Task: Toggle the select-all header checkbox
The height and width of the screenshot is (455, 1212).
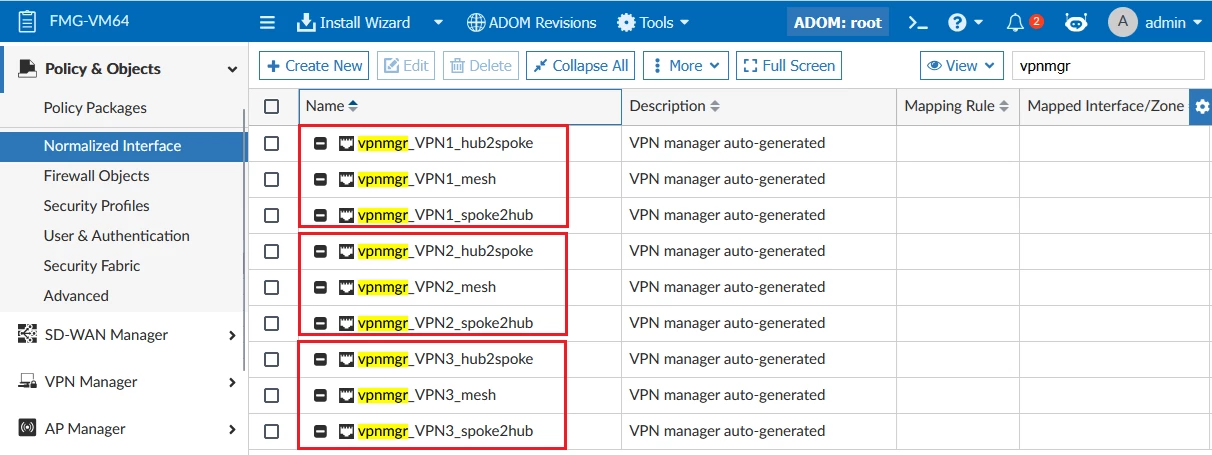Action: click(272, 106)
